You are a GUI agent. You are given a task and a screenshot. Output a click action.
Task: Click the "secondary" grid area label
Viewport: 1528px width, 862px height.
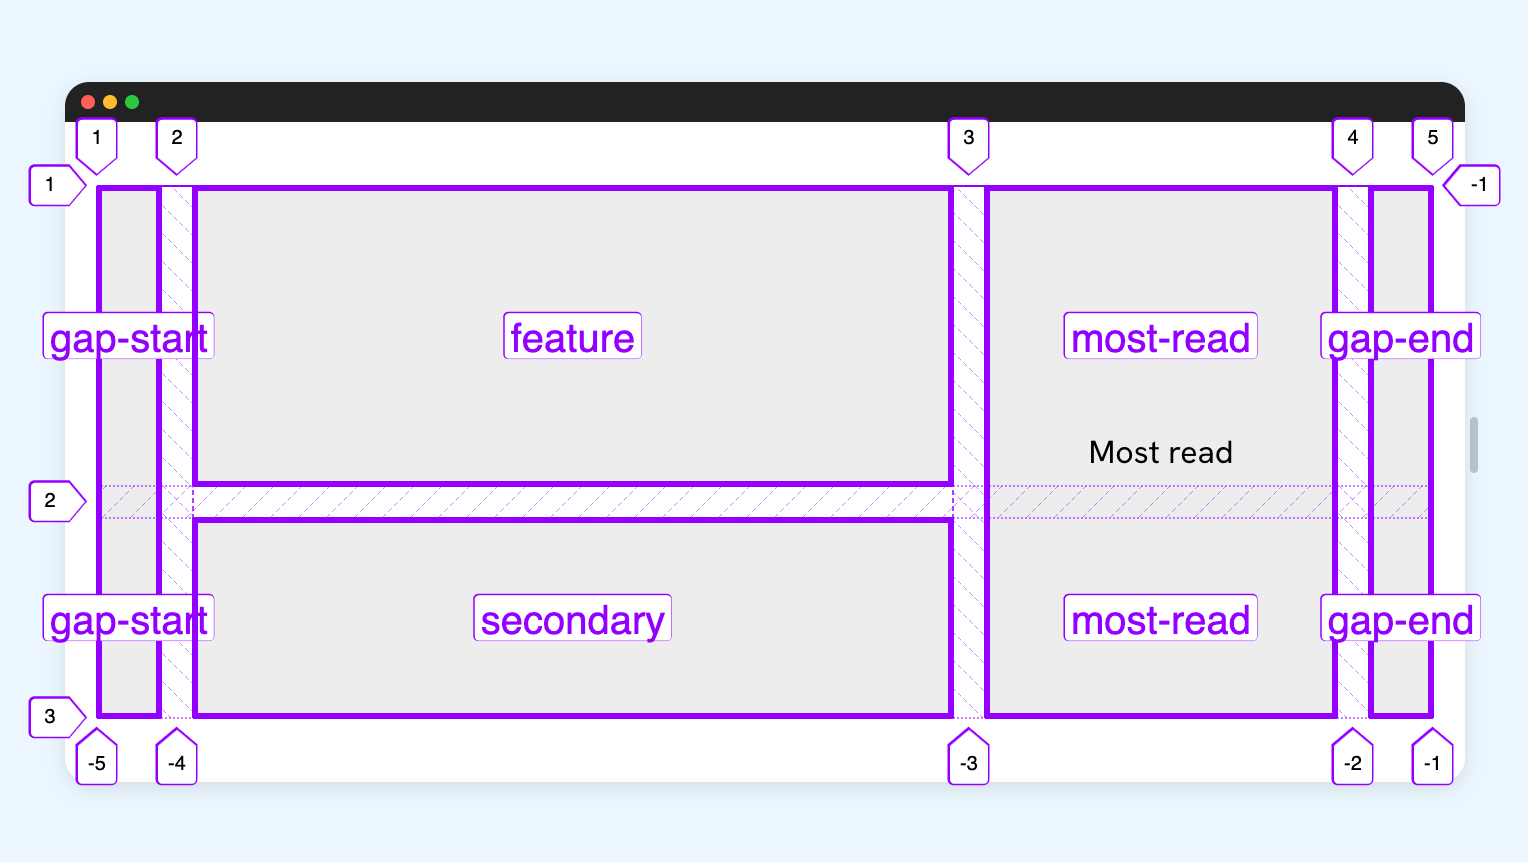tap(572, 619)
